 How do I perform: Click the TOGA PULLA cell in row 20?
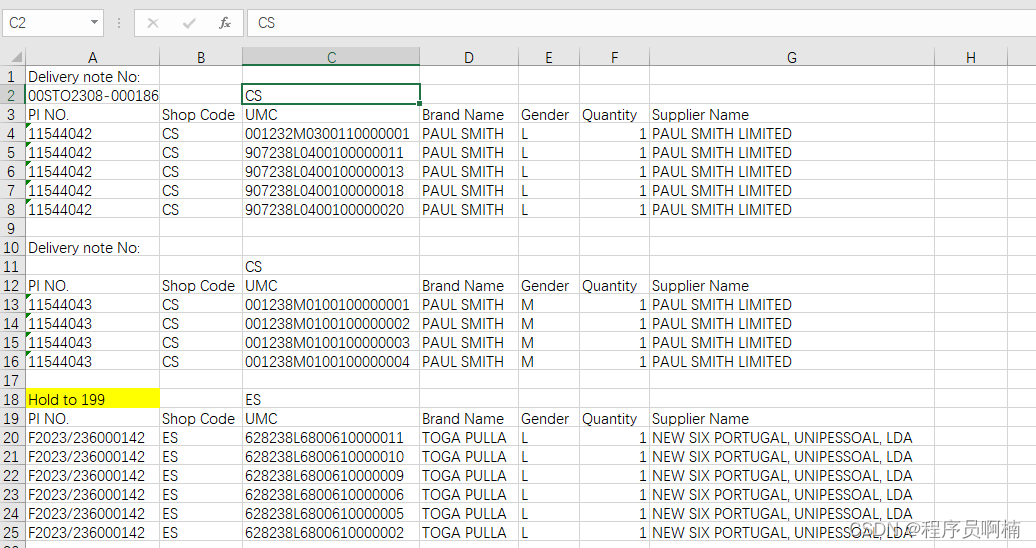464,438
